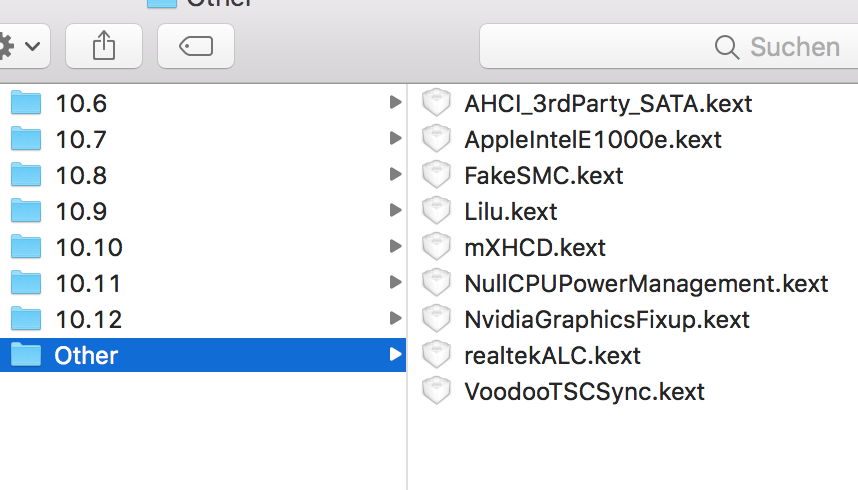Open the 10.11 folder

tap(88, 283)
